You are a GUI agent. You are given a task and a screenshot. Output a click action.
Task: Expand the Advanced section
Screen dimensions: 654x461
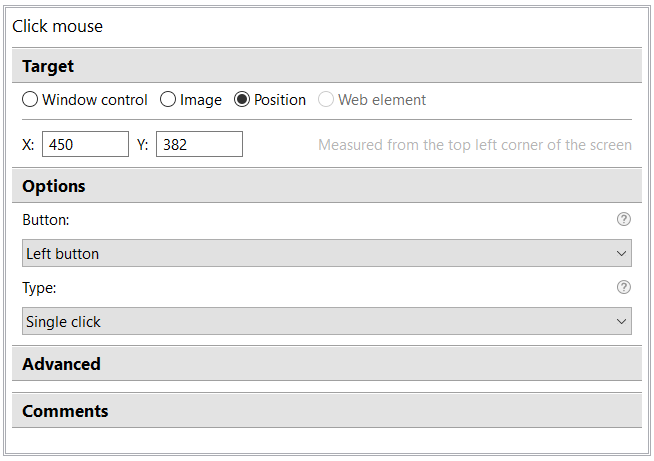pos(327,363)
